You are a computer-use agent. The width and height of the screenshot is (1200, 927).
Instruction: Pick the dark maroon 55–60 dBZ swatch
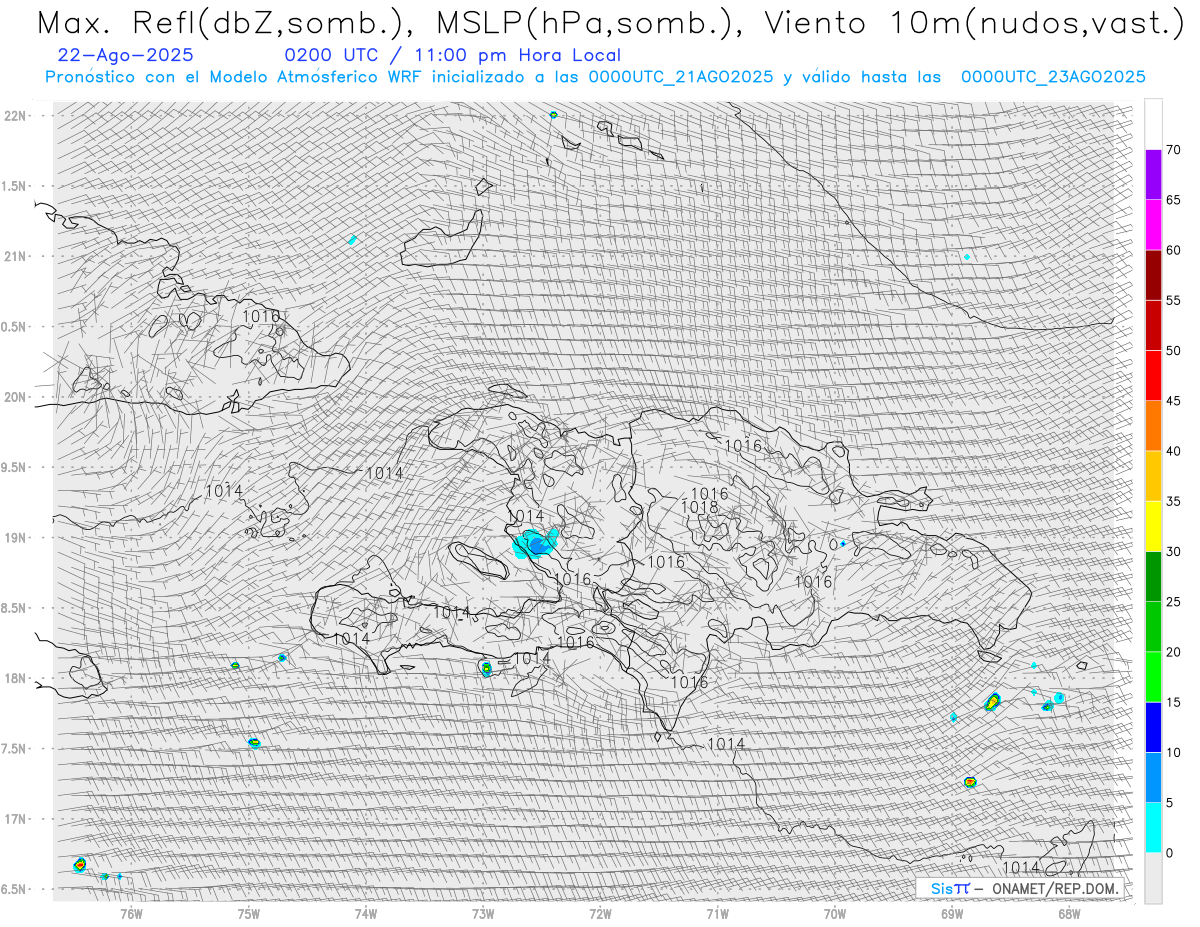pyautogui.click(x=1153, y=275)
